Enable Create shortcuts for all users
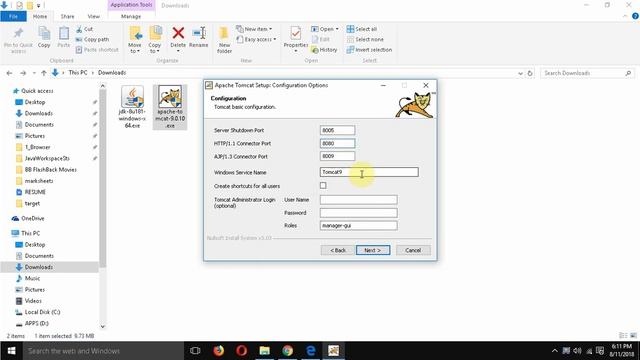This screenshot has width=640, height=360. coord(323,186)
